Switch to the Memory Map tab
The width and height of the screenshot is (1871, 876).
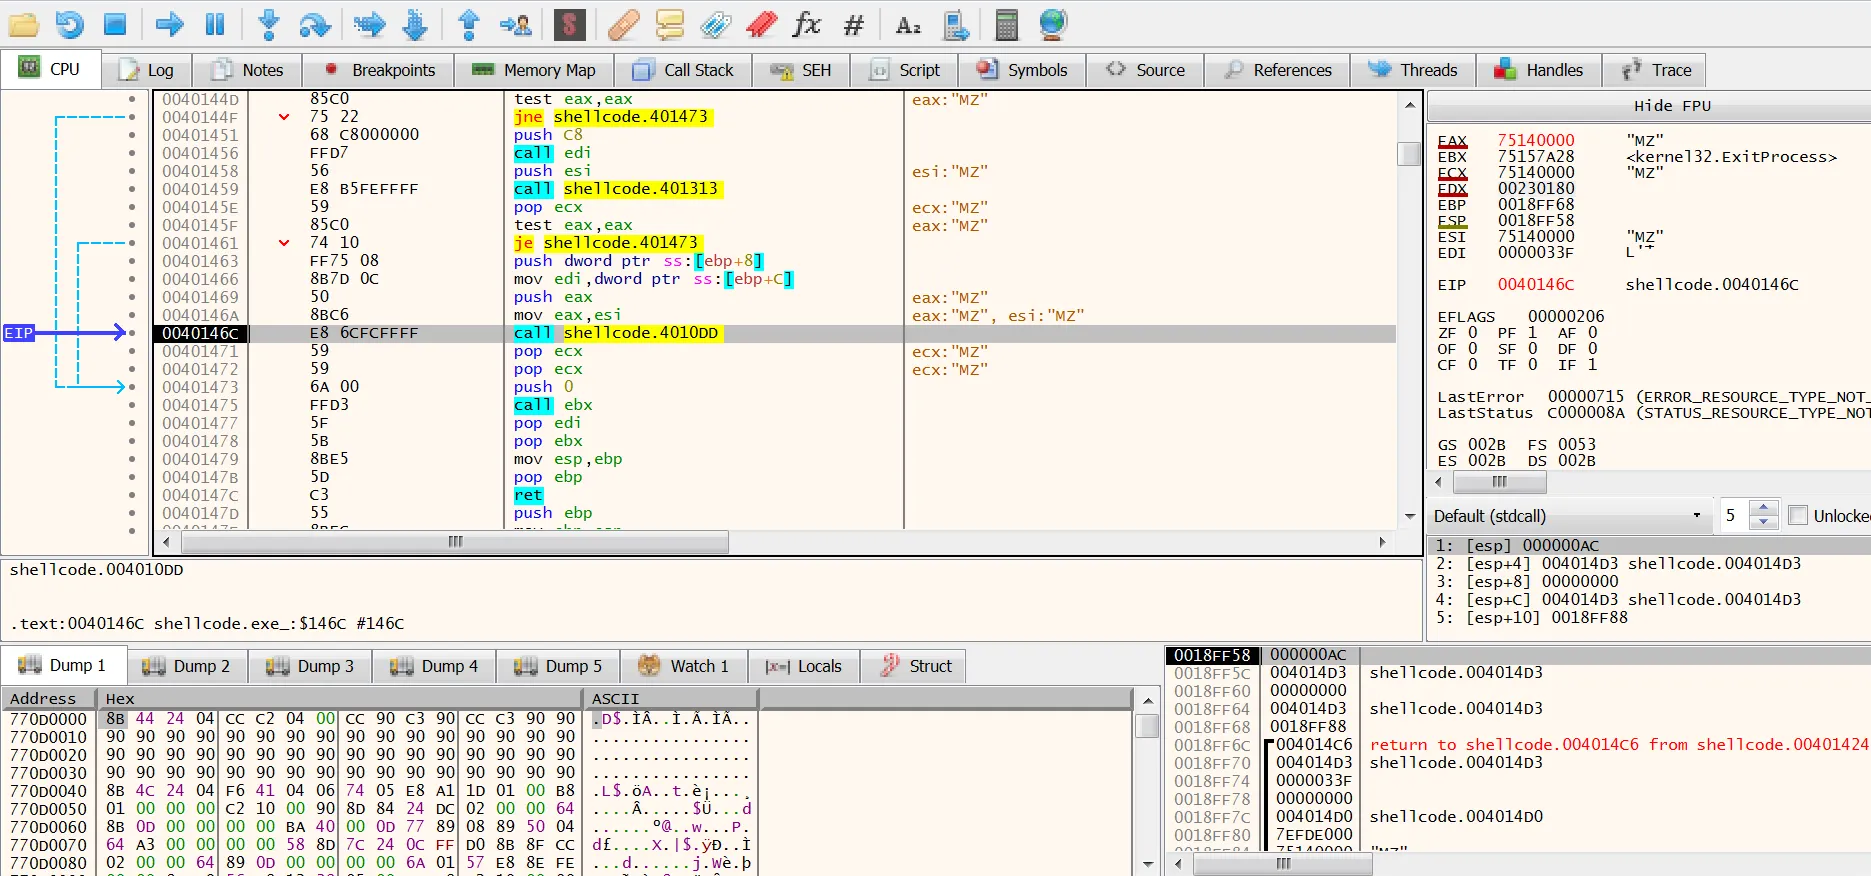tap(534, 70)
